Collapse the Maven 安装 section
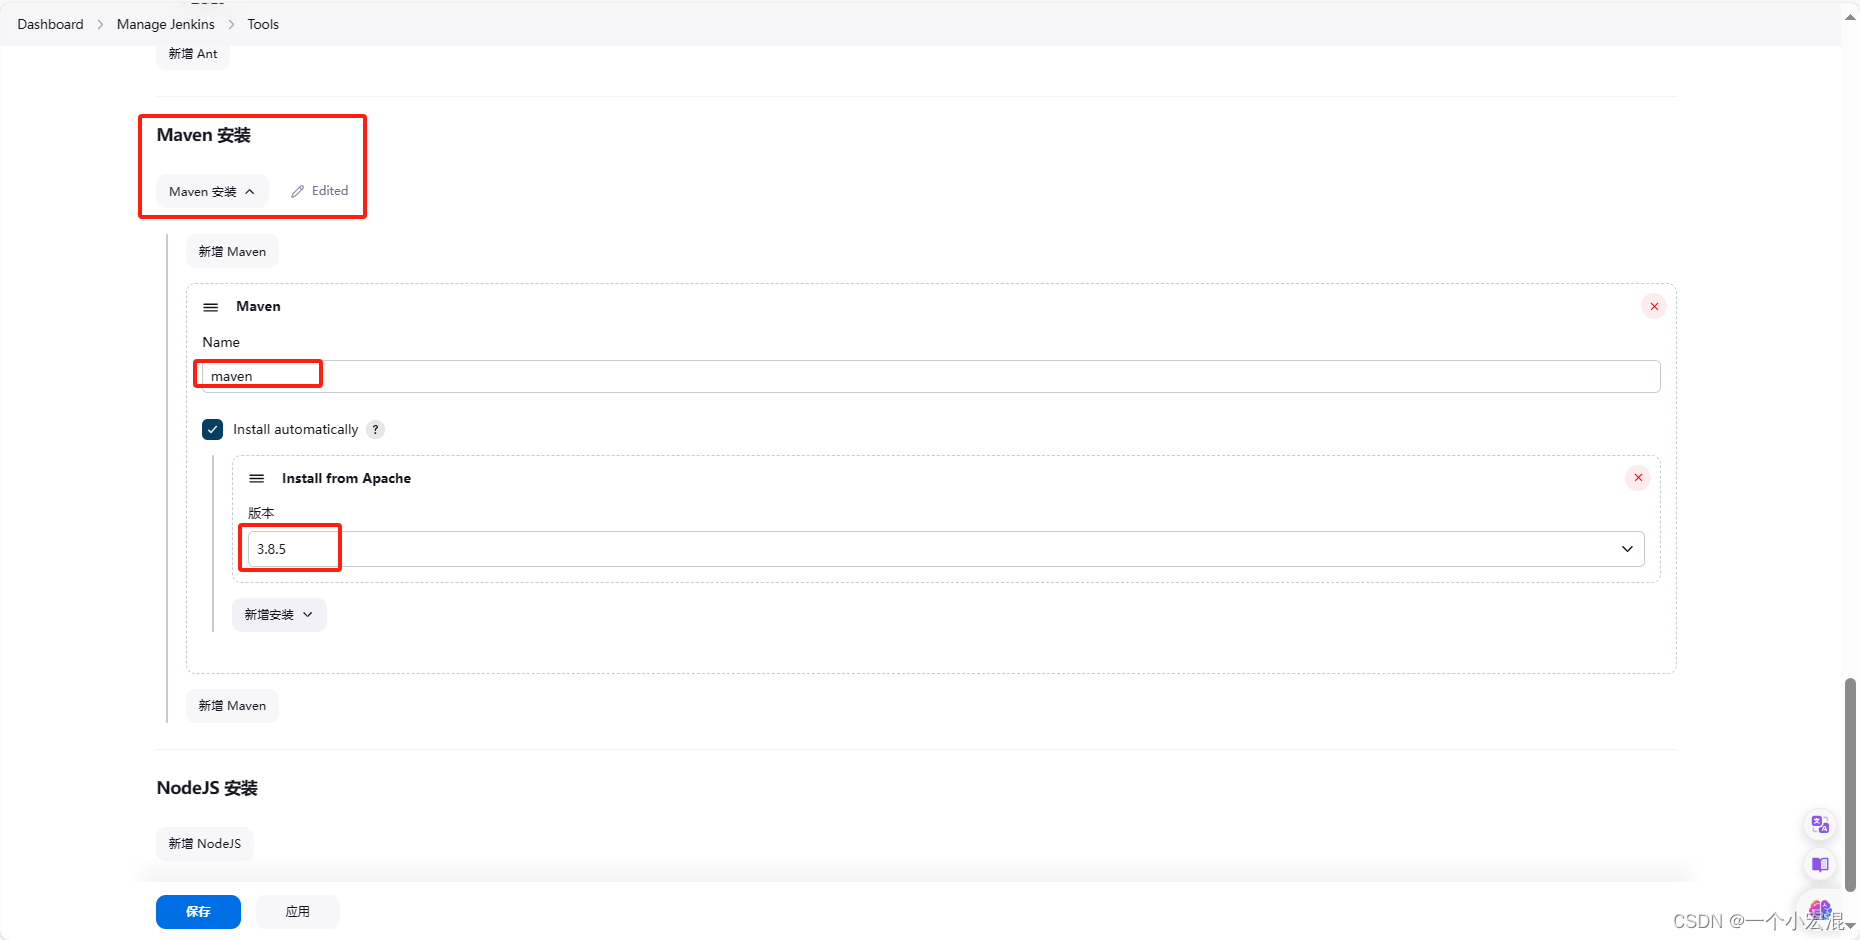Viewport: 1860px width, 940px height. tap(211, 191)
